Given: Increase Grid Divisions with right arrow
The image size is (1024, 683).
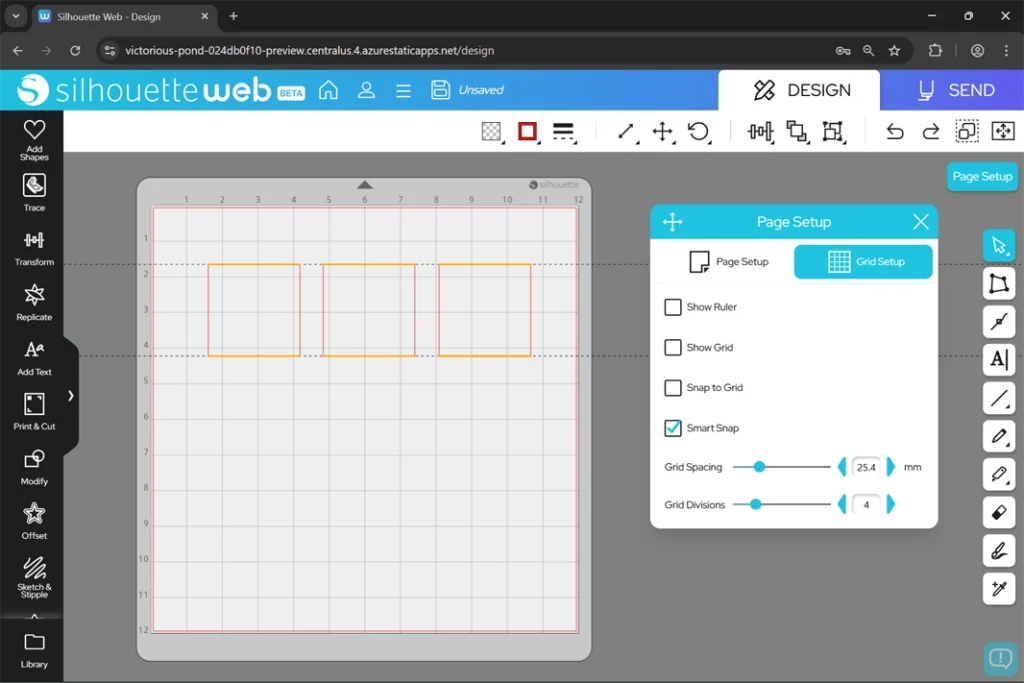Looking at the screenshot, I should pyautogui.click(x=891, y=505).
